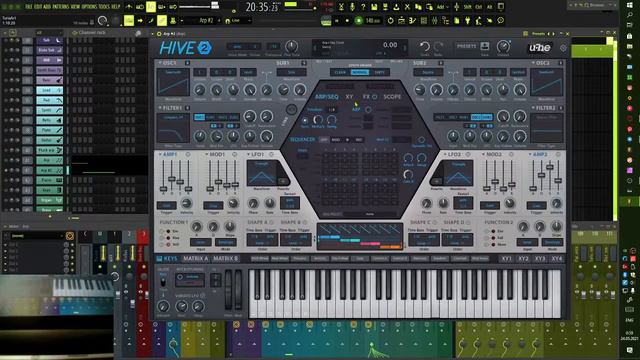The height and width of the screenshot is (360, 640).
Task: Click the Alt modifier button
Action: [489, 7]
